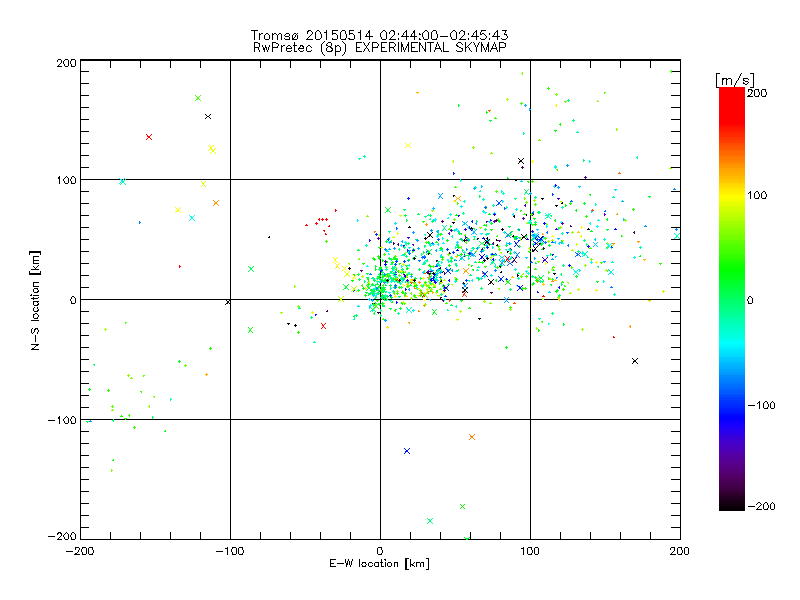Image resolution: width=800 pixels, height=600 pixels.
Task: Click the y-axis tick label '-100'
Action: pyautogui.click(x=62, y=420)
